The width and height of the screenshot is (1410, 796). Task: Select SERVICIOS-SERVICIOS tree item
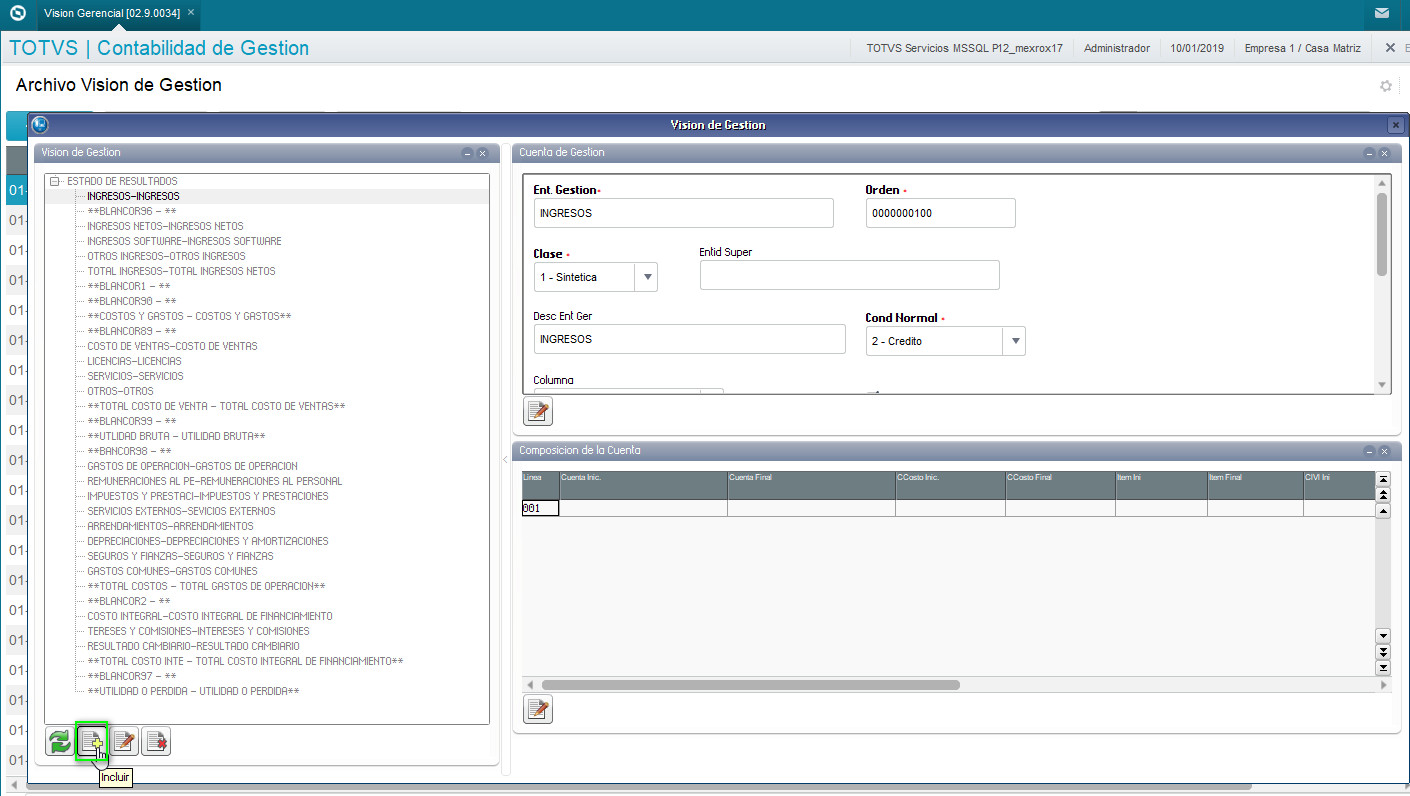[135, 376]
